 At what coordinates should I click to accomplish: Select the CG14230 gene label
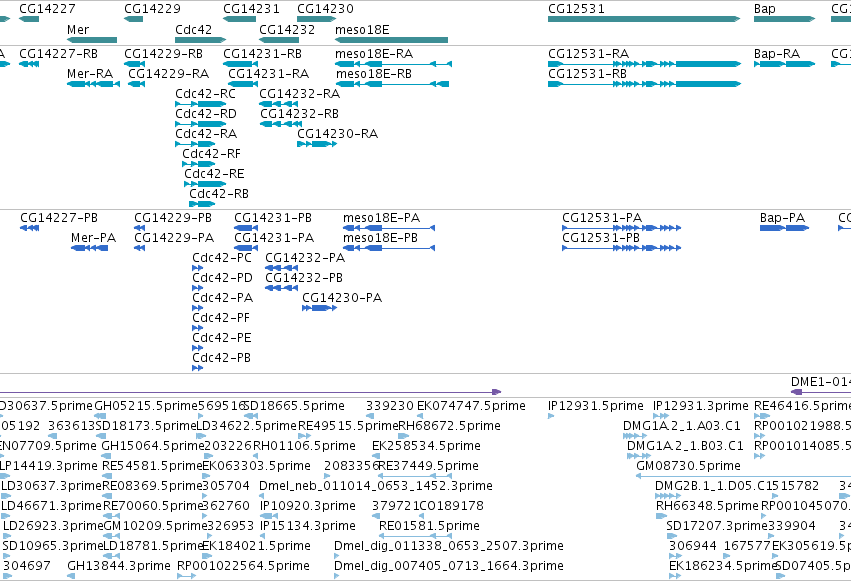tap(325, 9)
